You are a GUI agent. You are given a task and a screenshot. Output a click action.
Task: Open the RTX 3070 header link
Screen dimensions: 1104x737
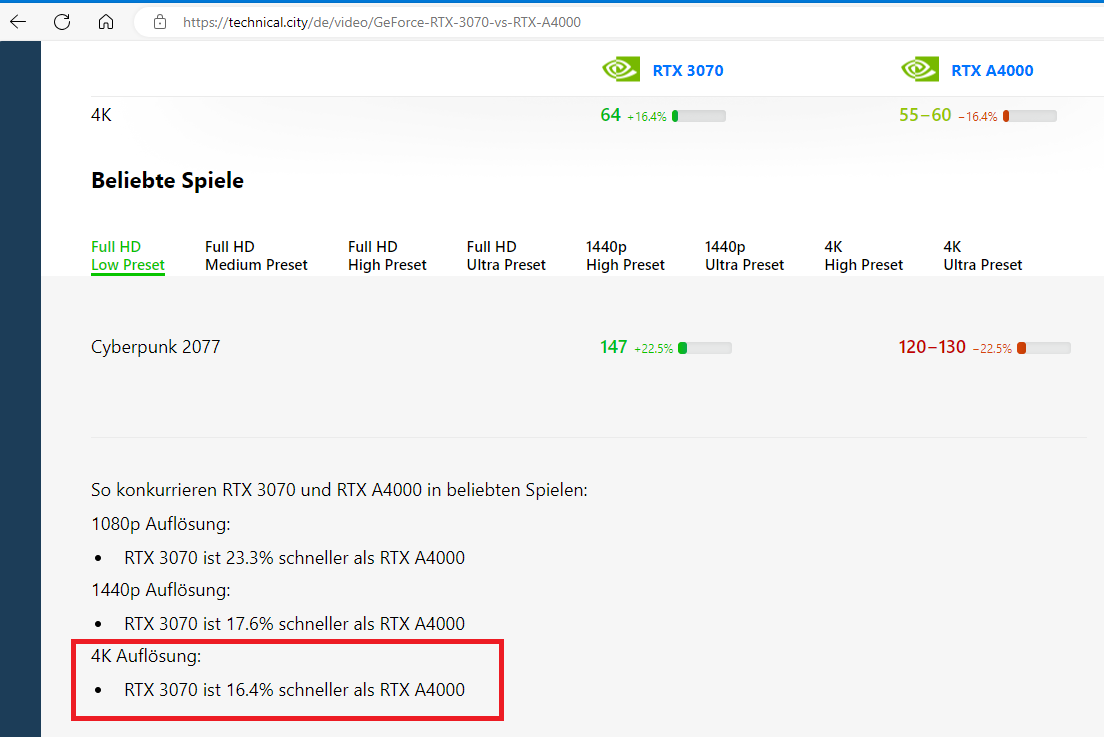688,70
